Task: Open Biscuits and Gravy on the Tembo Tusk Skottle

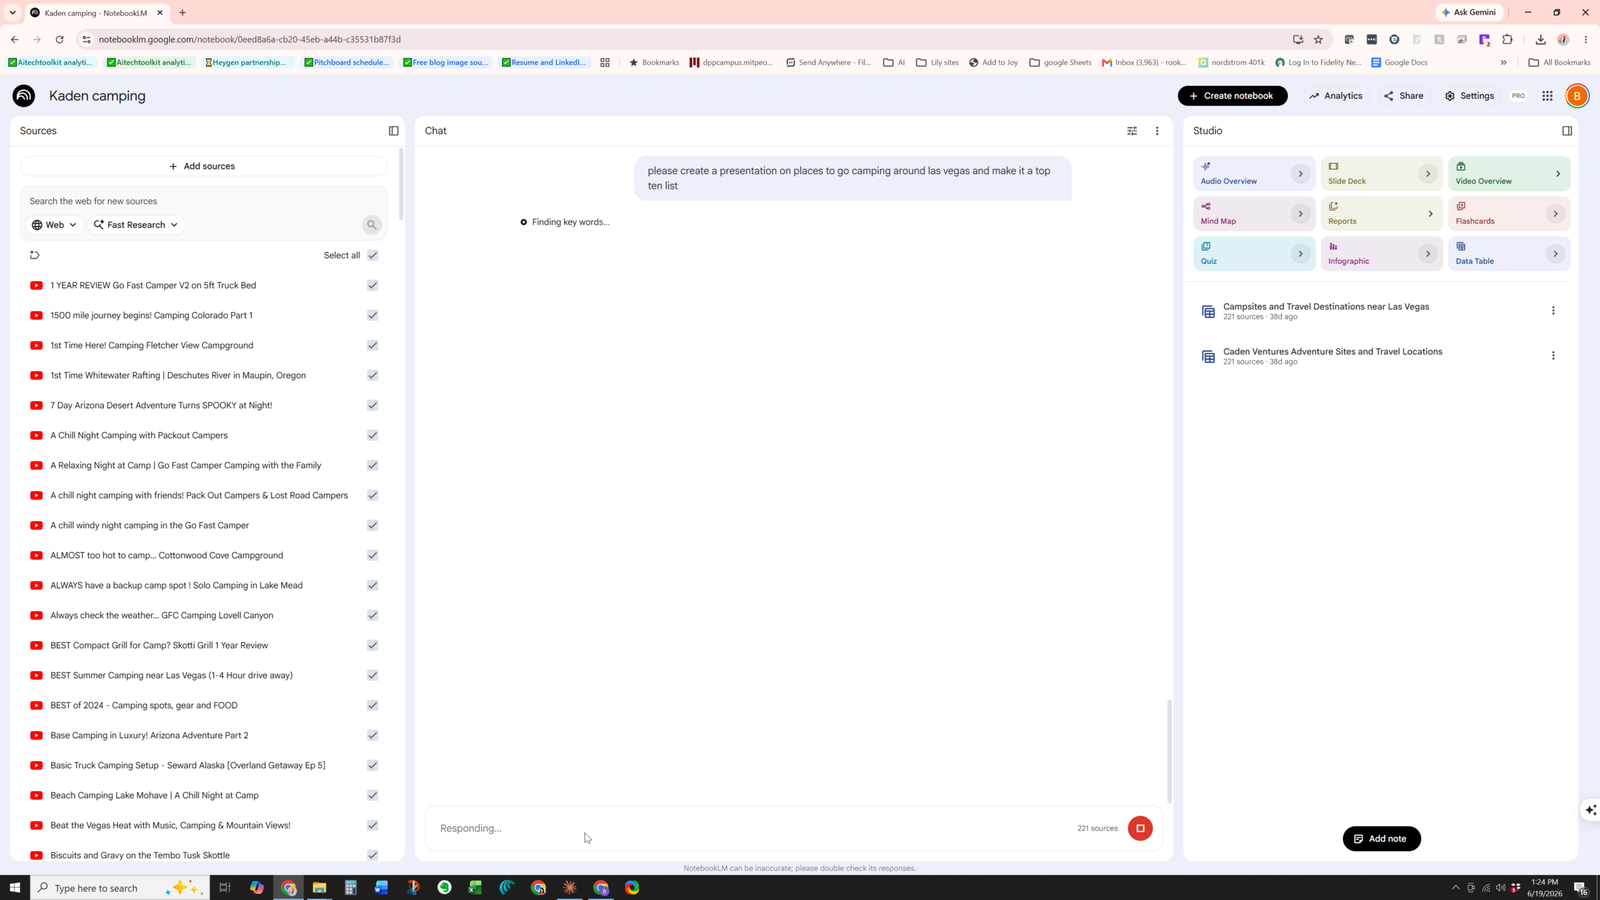Action: click(140, 855)
